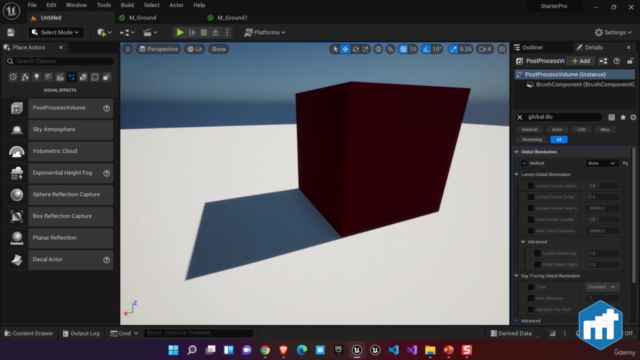Open the Settings dropdown
The image size is (640, 360).
pyautogui.click(x=613, y=32)
